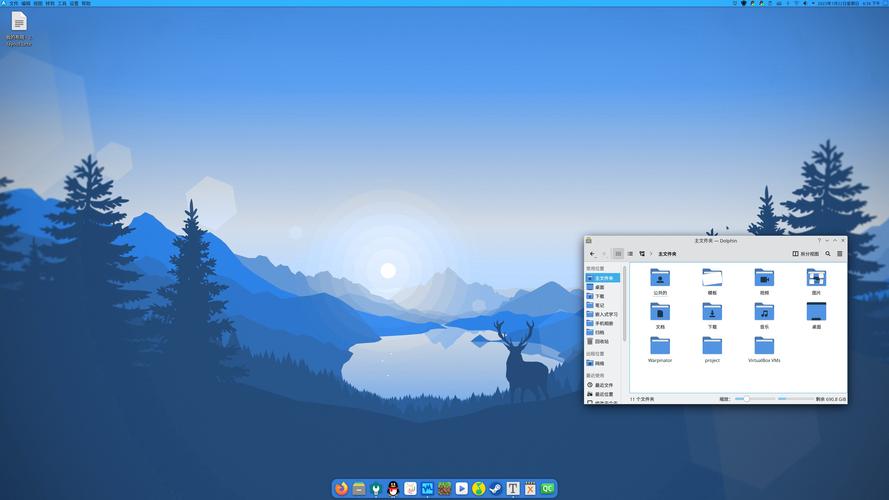
Task: Launch Firefox from the dock
Action: 342,489
